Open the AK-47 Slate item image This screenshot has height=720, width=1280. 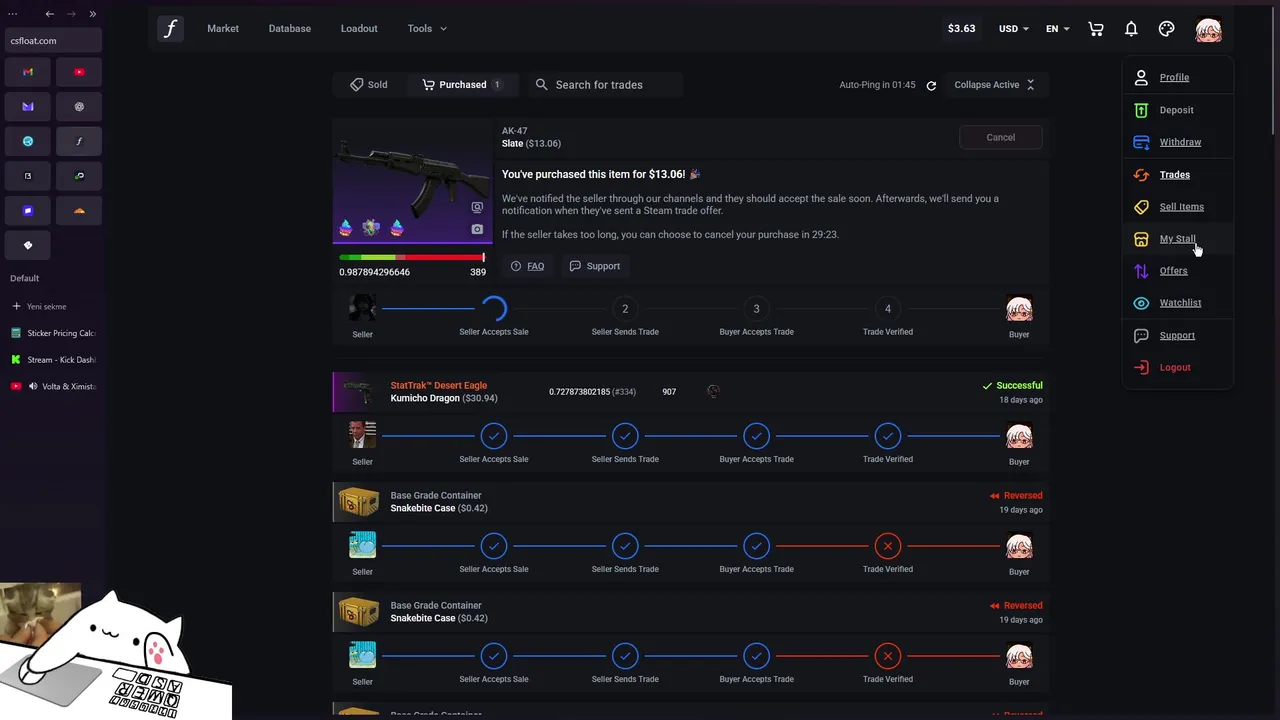(x=412, y=183)
